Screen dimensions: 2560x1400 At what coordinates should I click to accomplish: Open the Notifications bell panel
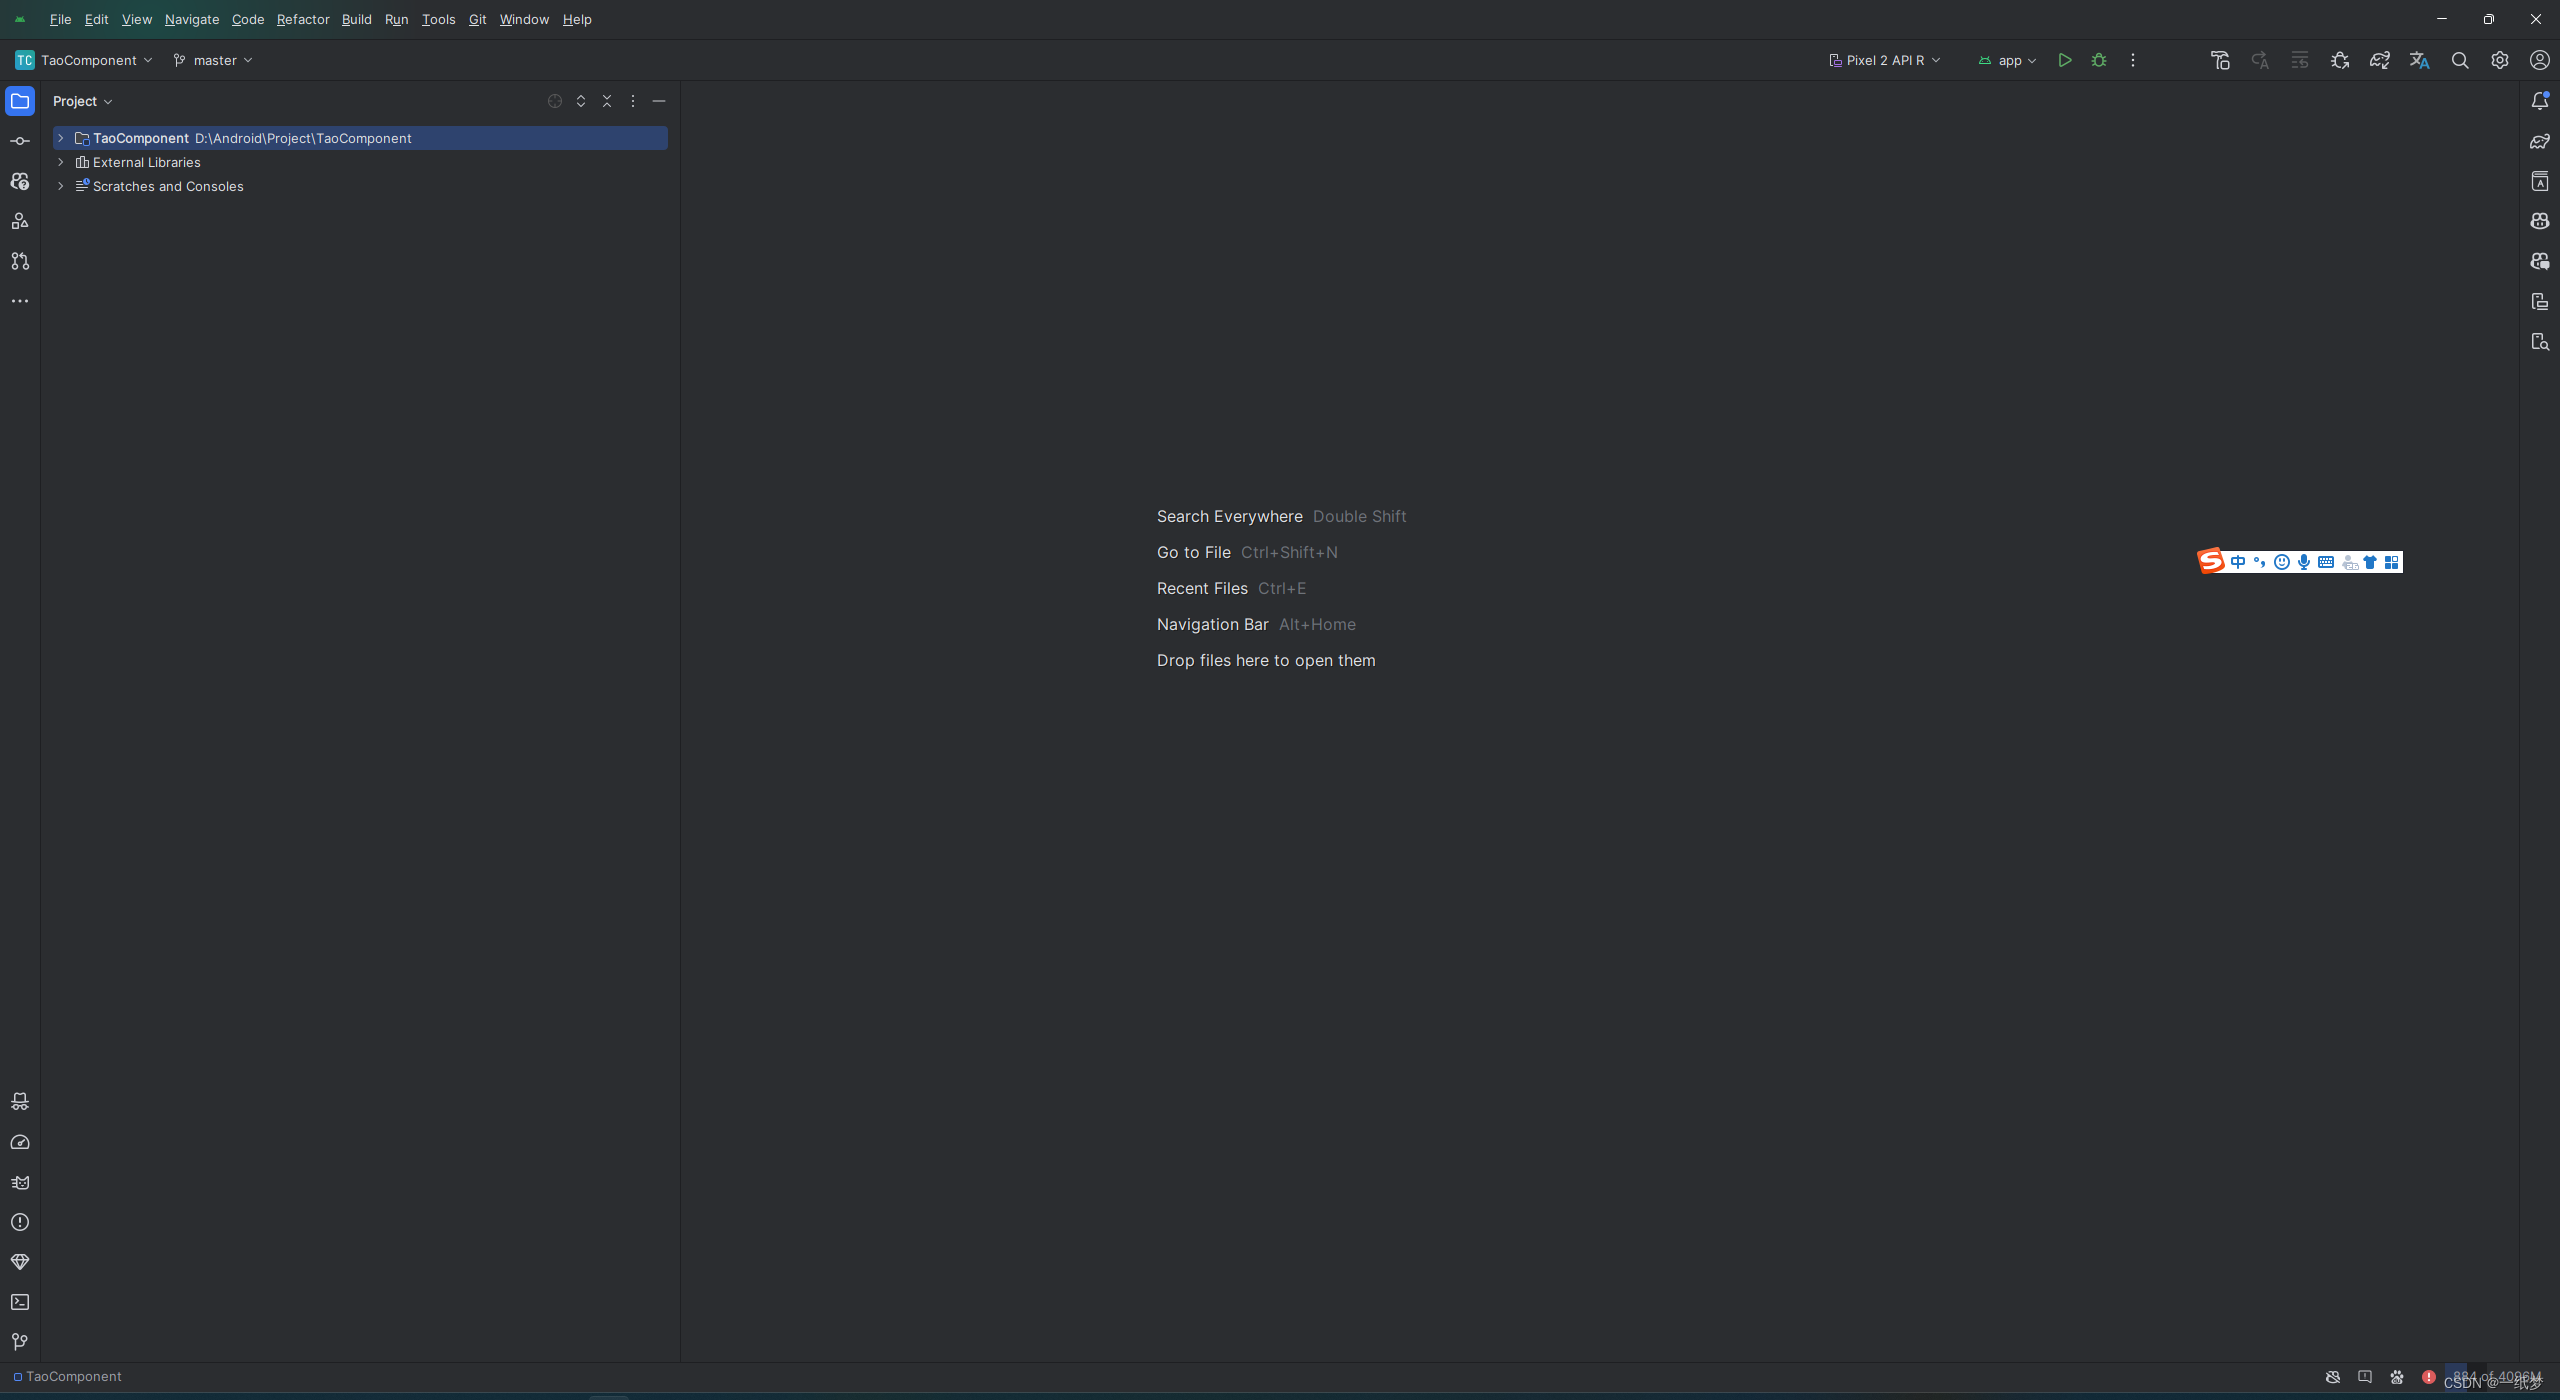click(x=2540, y=101)
